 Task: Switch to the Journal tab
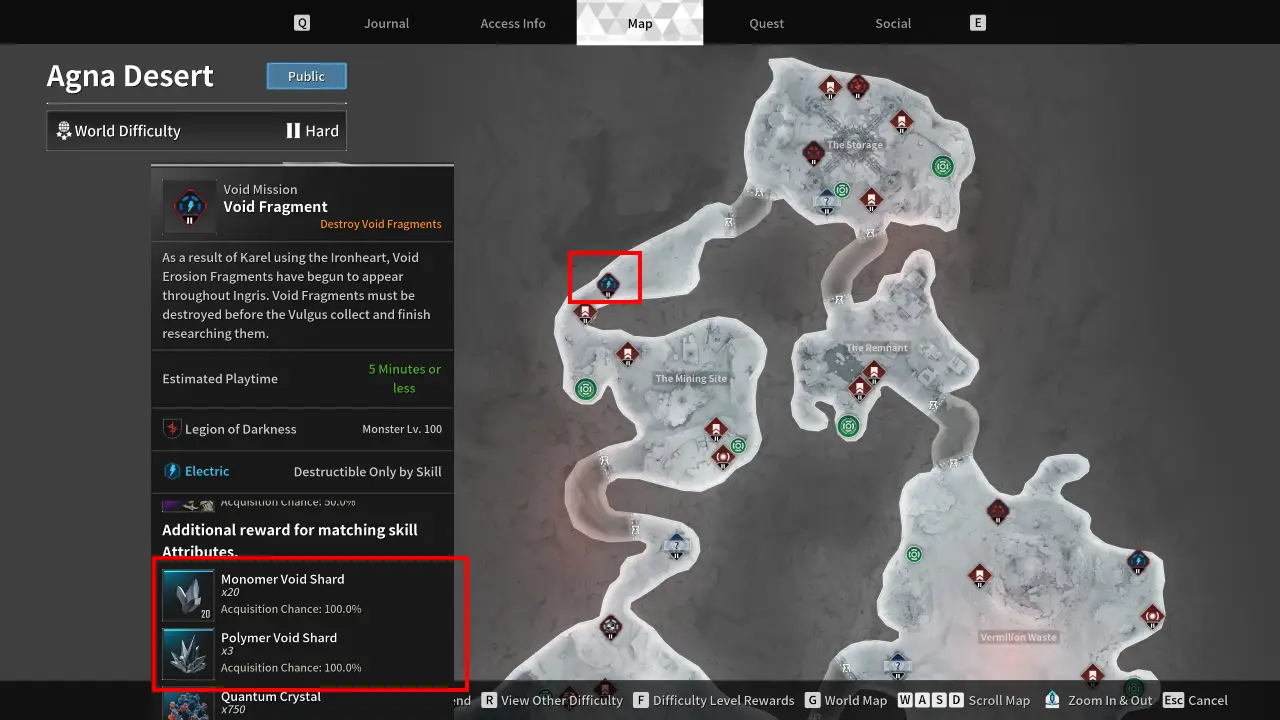point(387,23)
